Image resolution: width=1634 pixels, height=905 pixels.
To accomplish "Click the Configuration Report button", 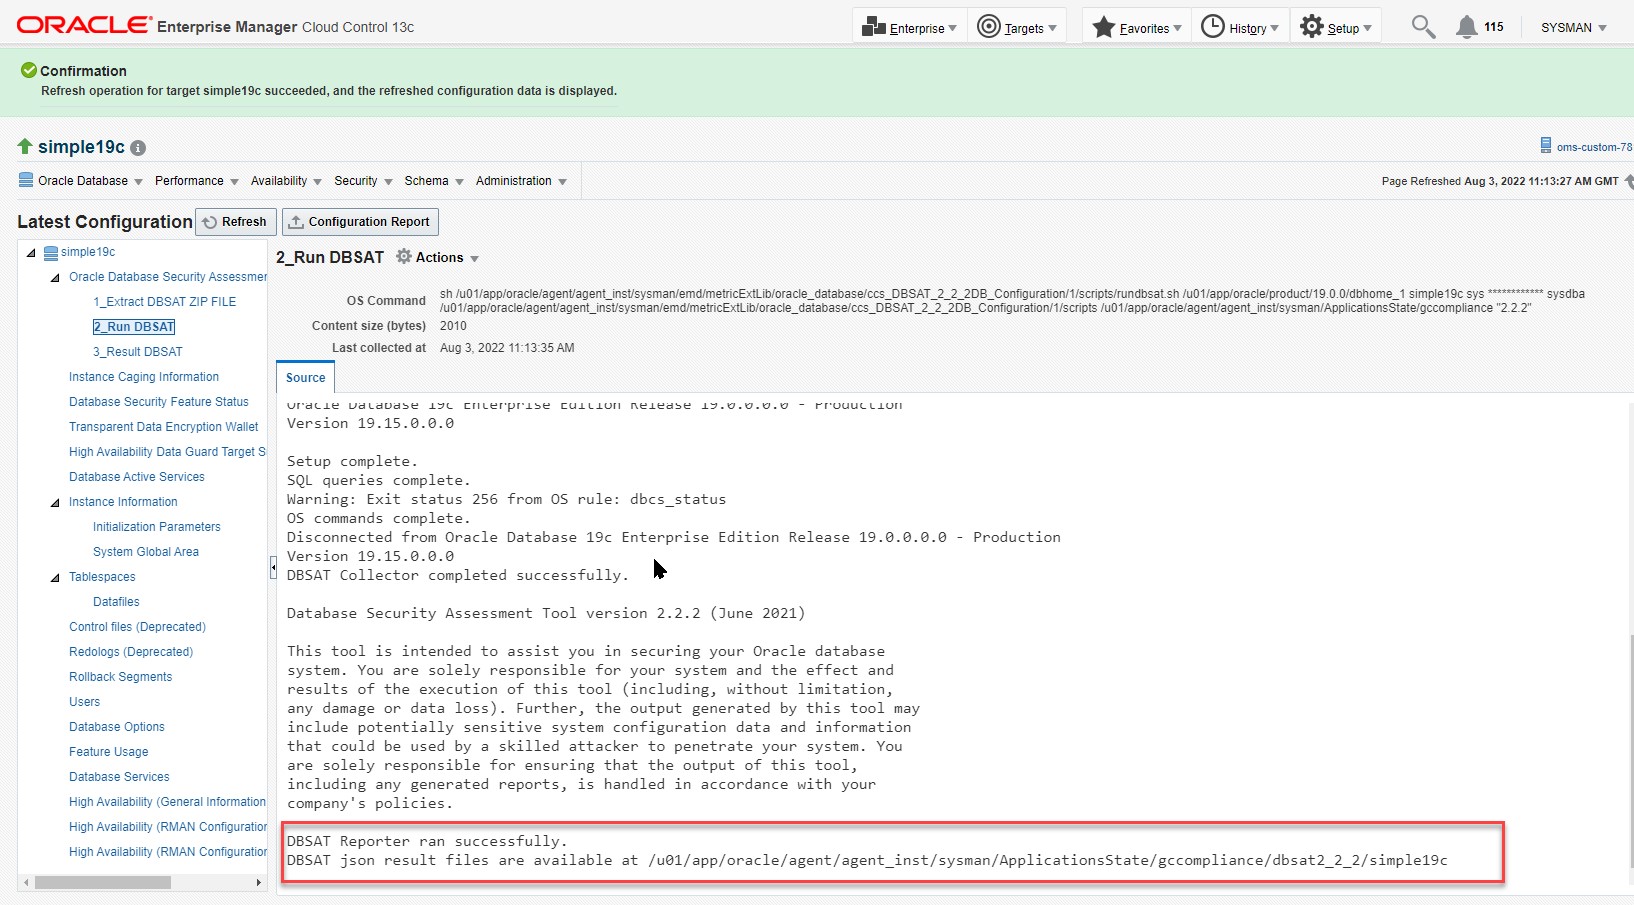I will click(360, 222).
